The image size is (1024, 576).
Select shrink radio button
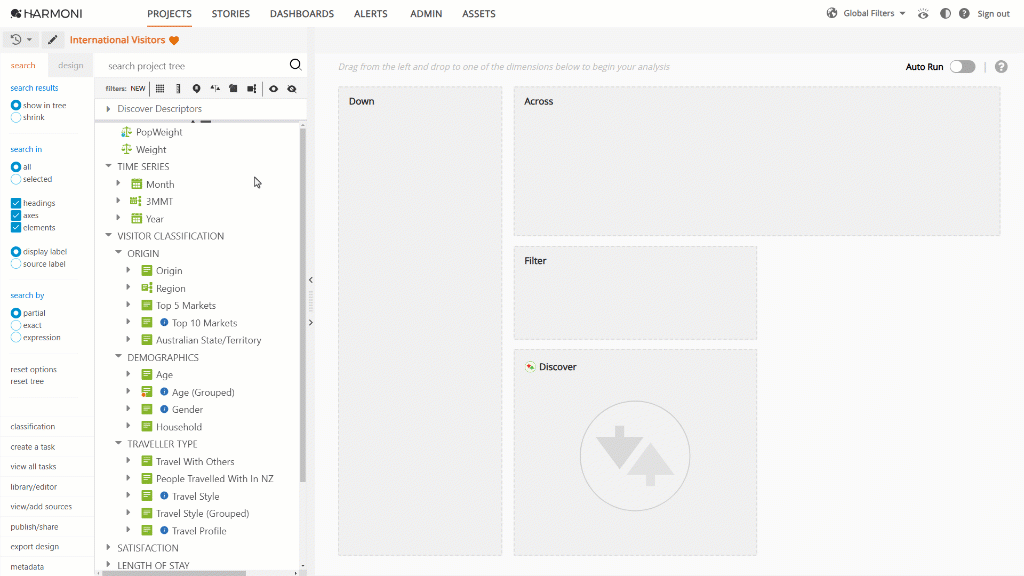pyautogui.click(x=16, y=118)
